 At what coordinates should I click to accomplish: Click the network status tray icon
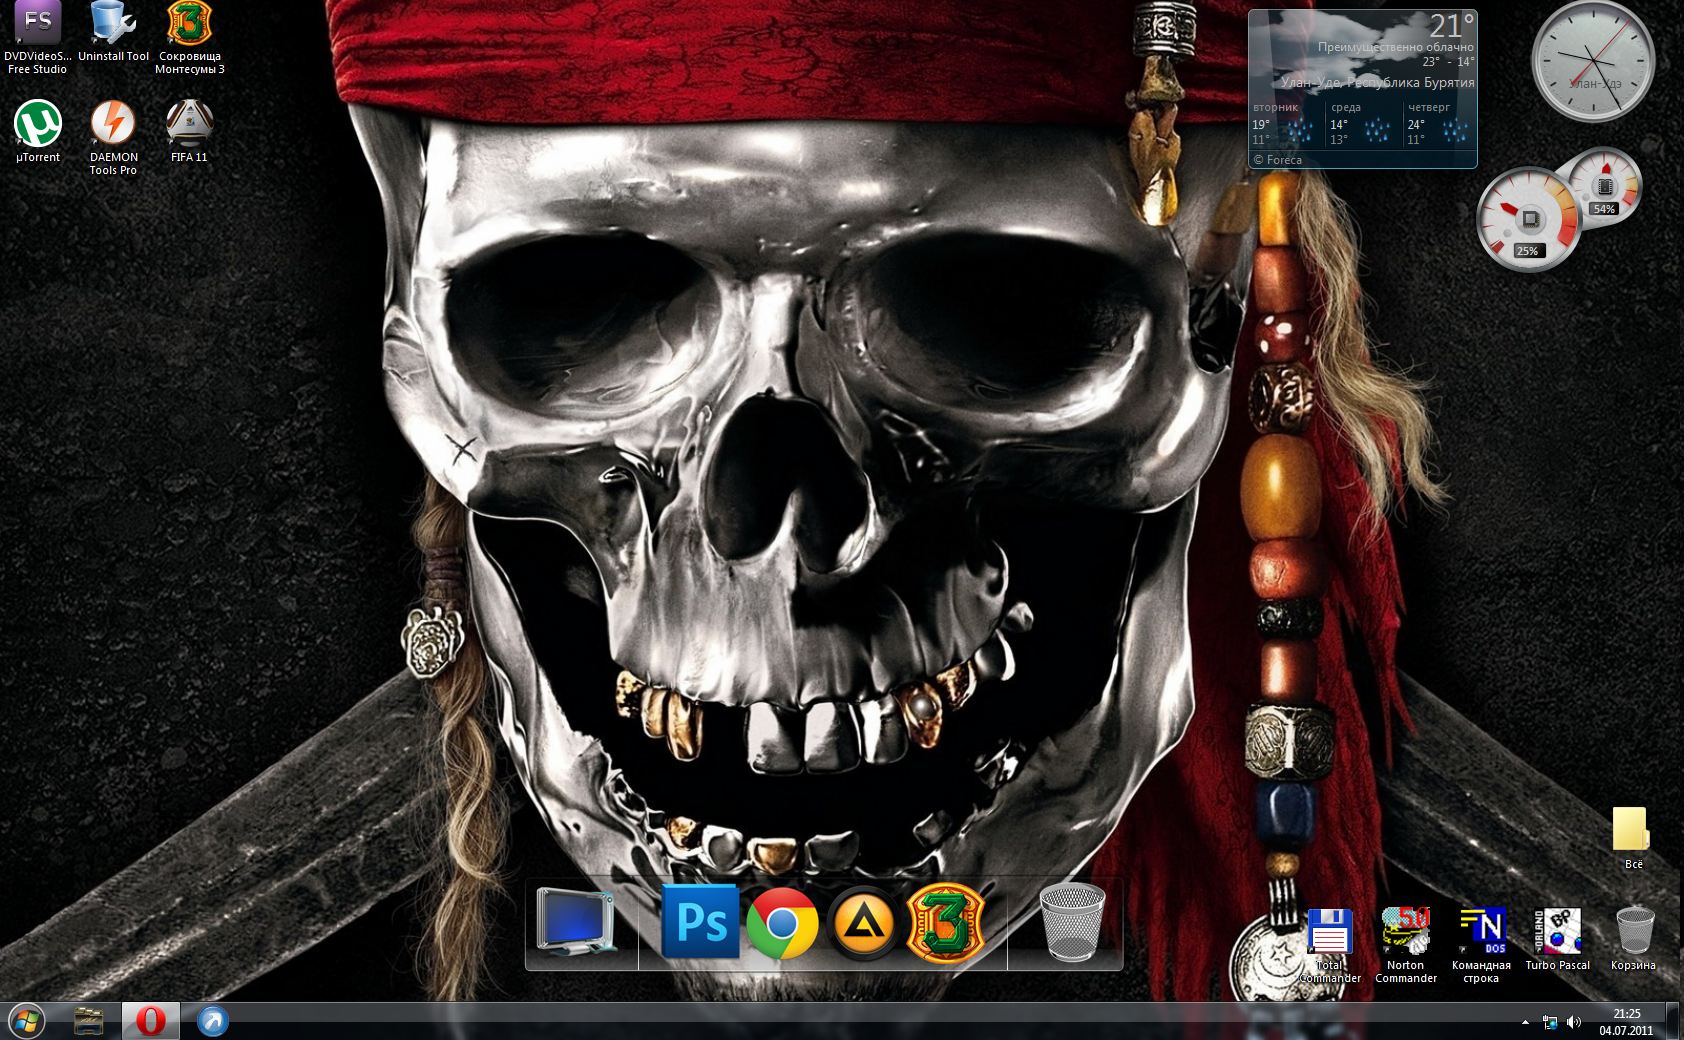click(1550, 1022)
